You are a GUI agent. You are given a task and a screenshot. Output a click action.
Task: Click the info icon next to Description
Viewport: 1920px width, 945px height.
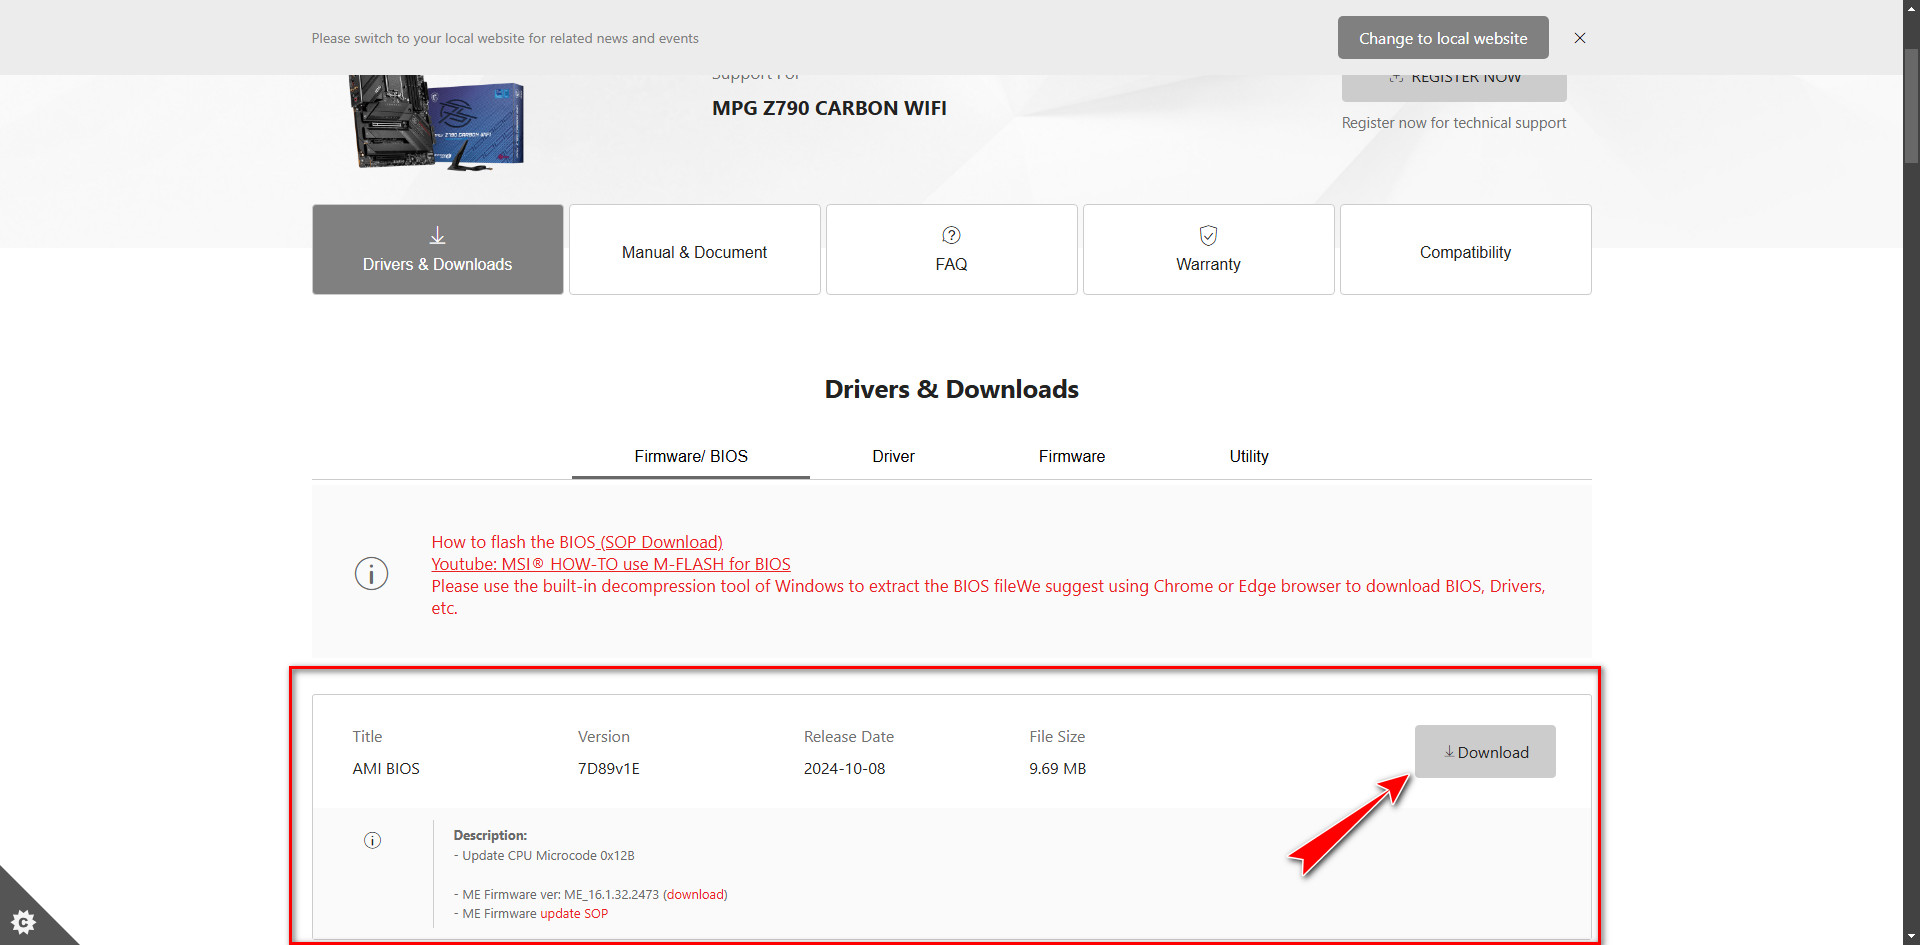[x=372, y=840]
